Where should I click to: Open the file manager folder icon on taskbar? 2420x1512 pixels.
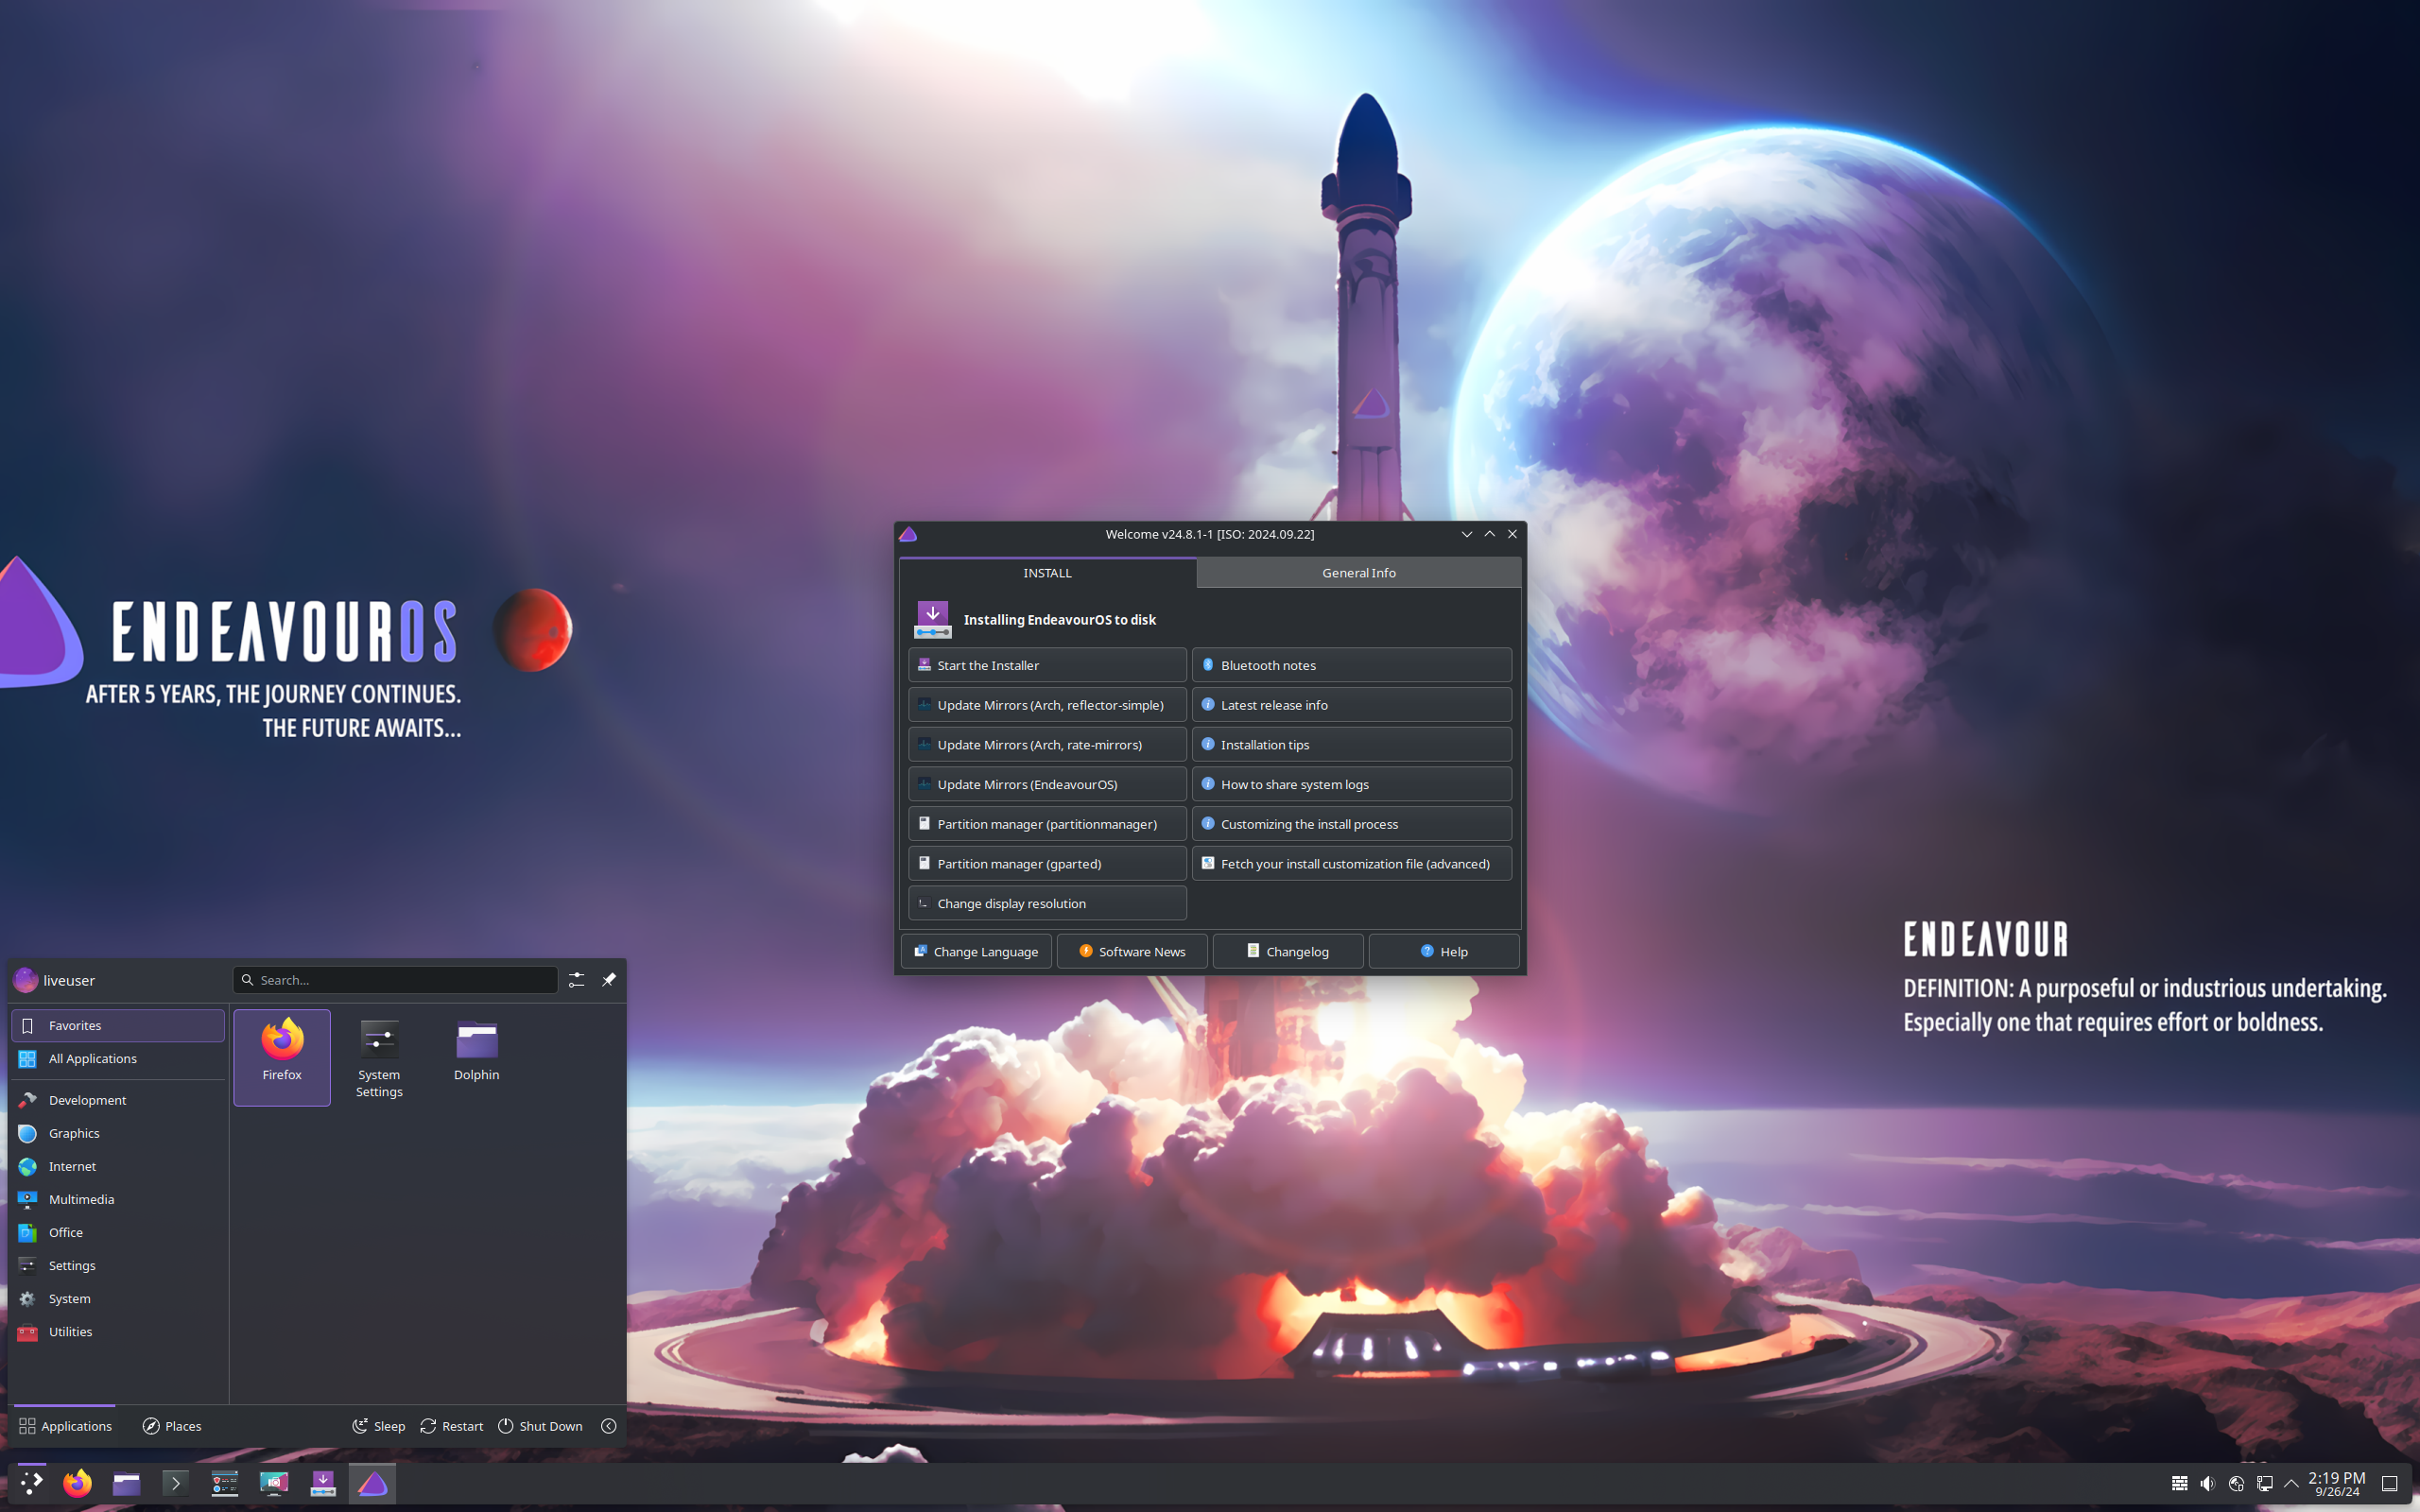126,1483
